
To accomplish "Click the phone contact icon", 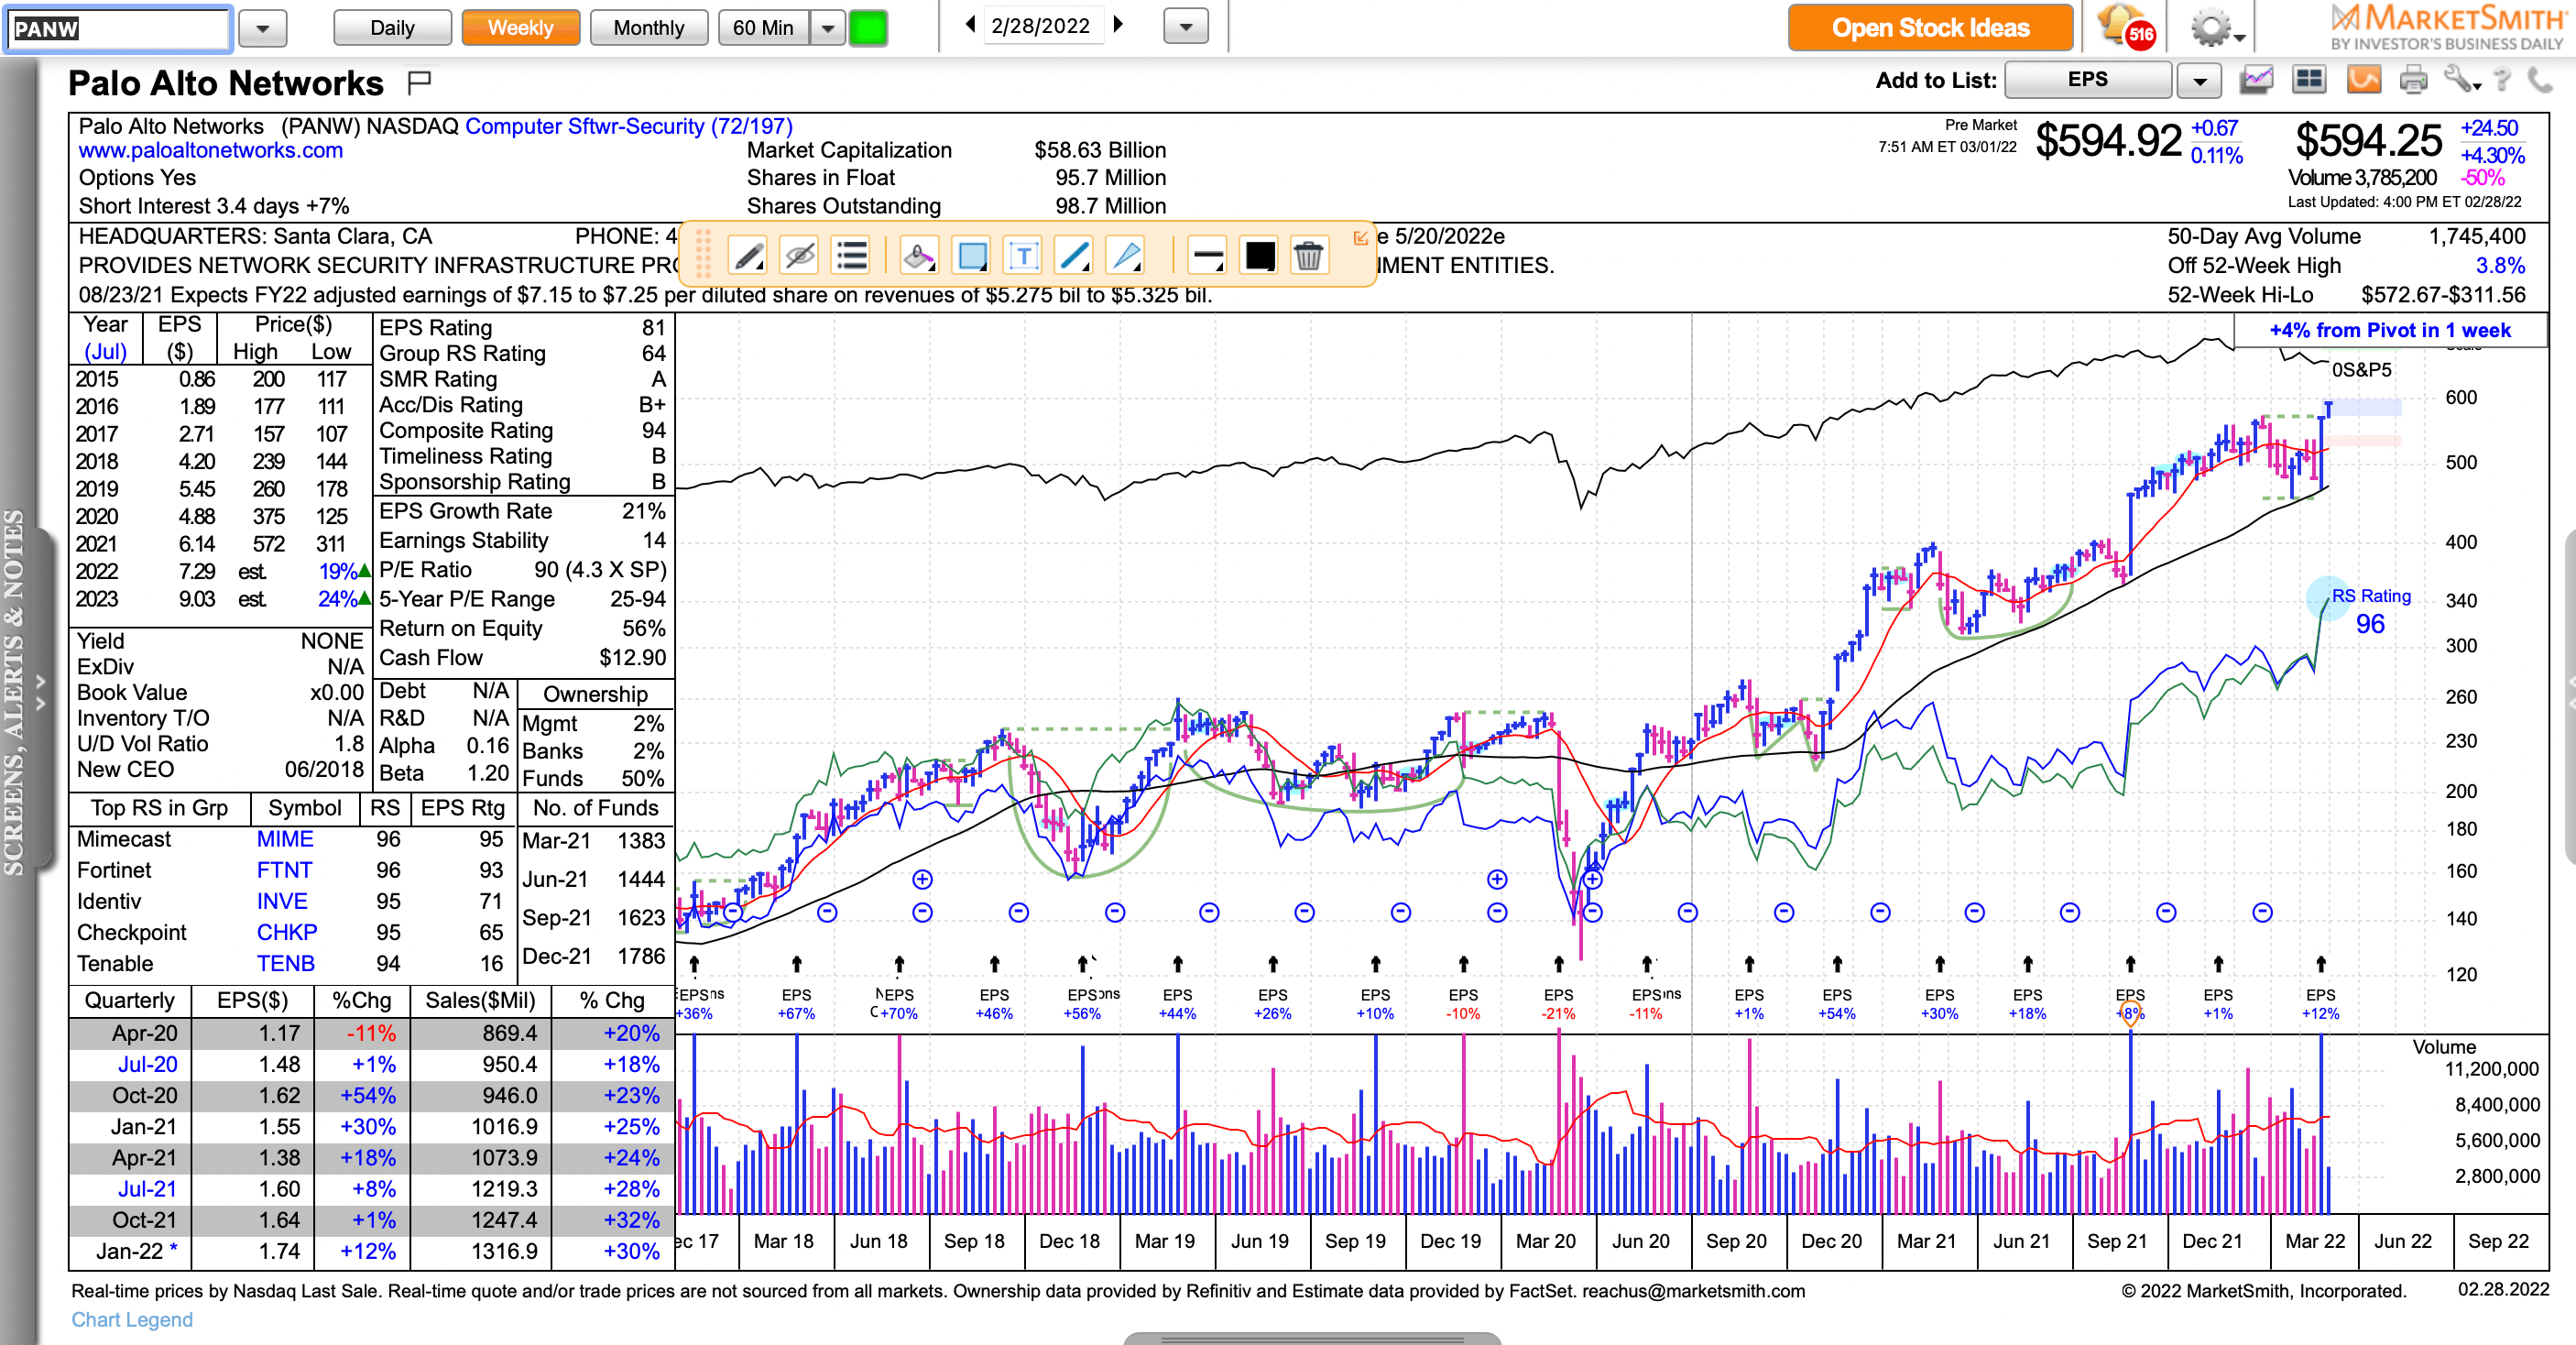I will tap(2539, 80).
